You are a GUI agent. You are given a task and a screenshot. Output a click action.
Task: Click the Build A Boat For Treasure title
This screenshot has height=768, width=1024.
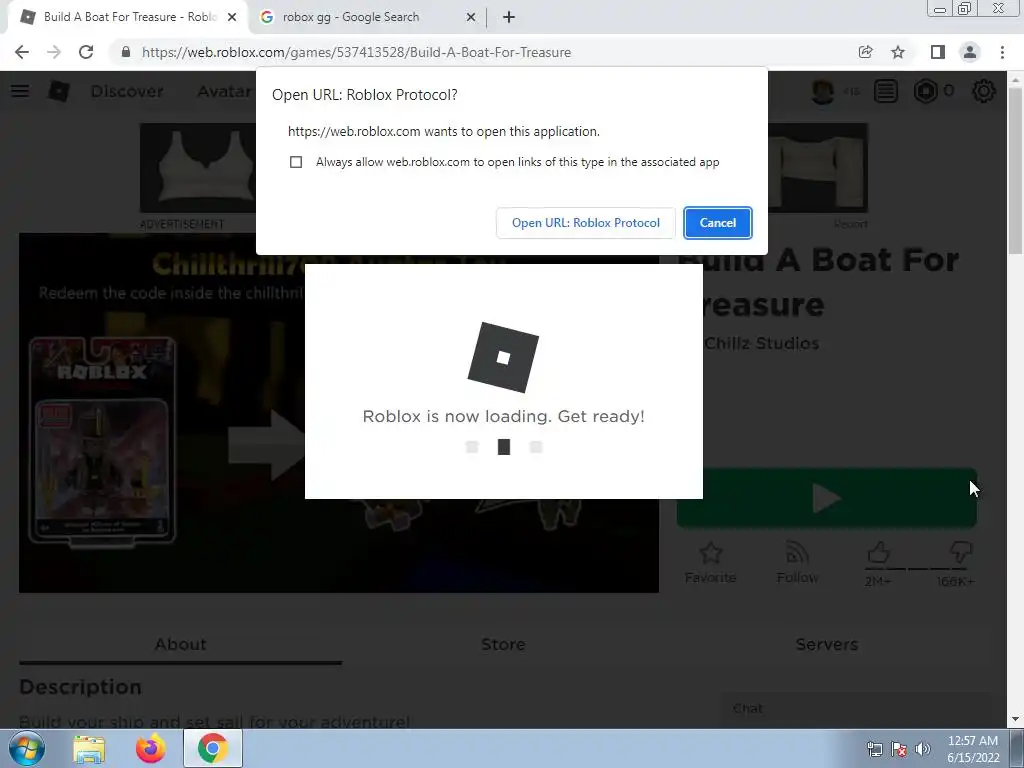[x=820, y=282]
